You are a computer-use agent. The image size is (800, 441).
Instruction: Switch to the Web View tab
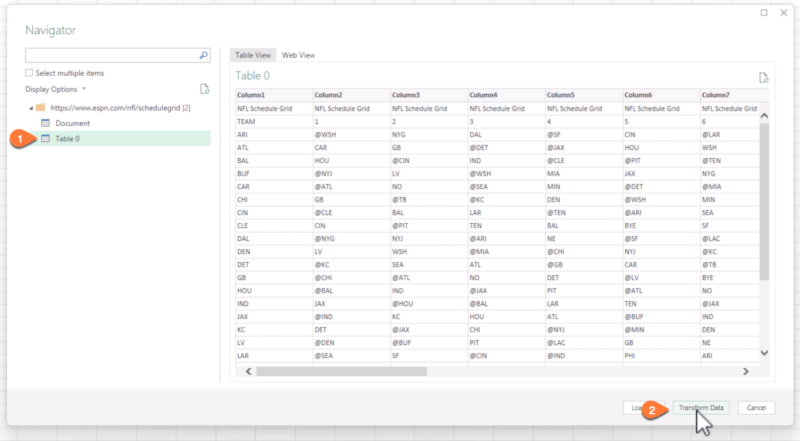click(298, 55)
